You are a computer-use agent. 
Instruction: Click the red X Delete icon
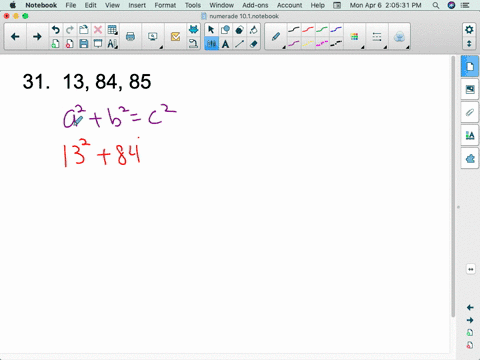point(98,30)
